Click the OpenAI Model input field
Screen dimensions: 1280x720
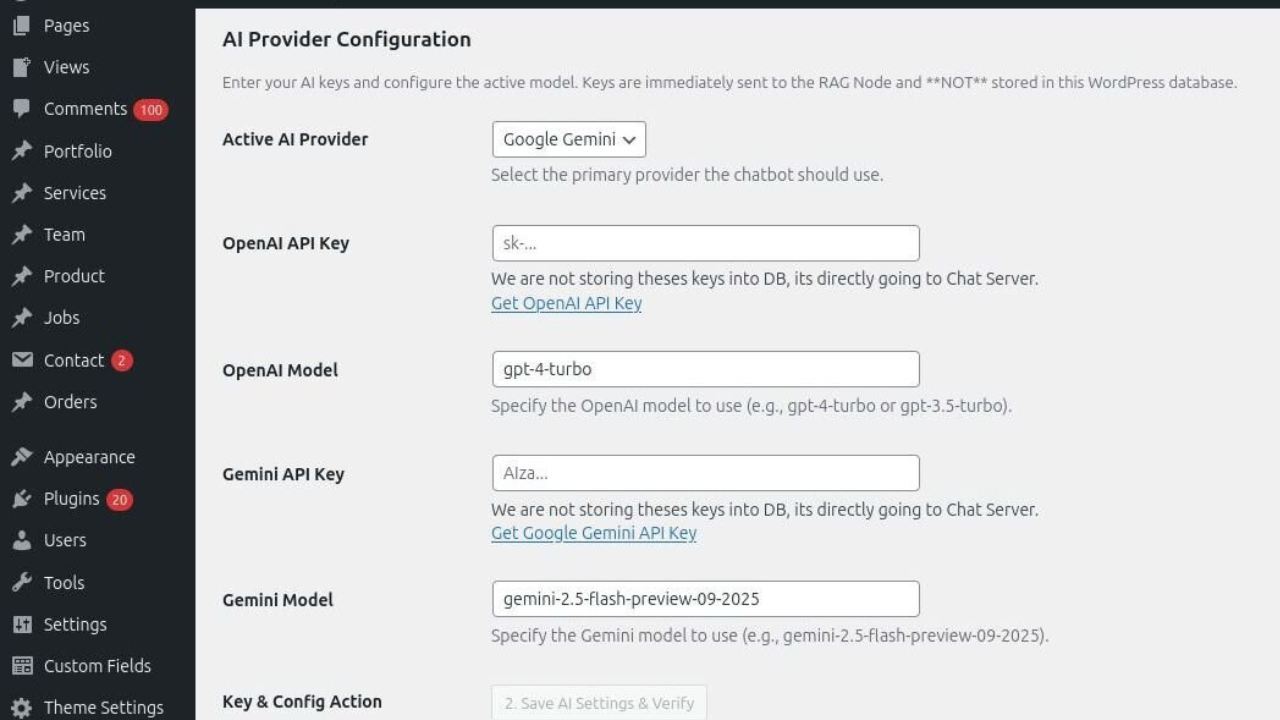pyautogui.click(x=705, y=369)
